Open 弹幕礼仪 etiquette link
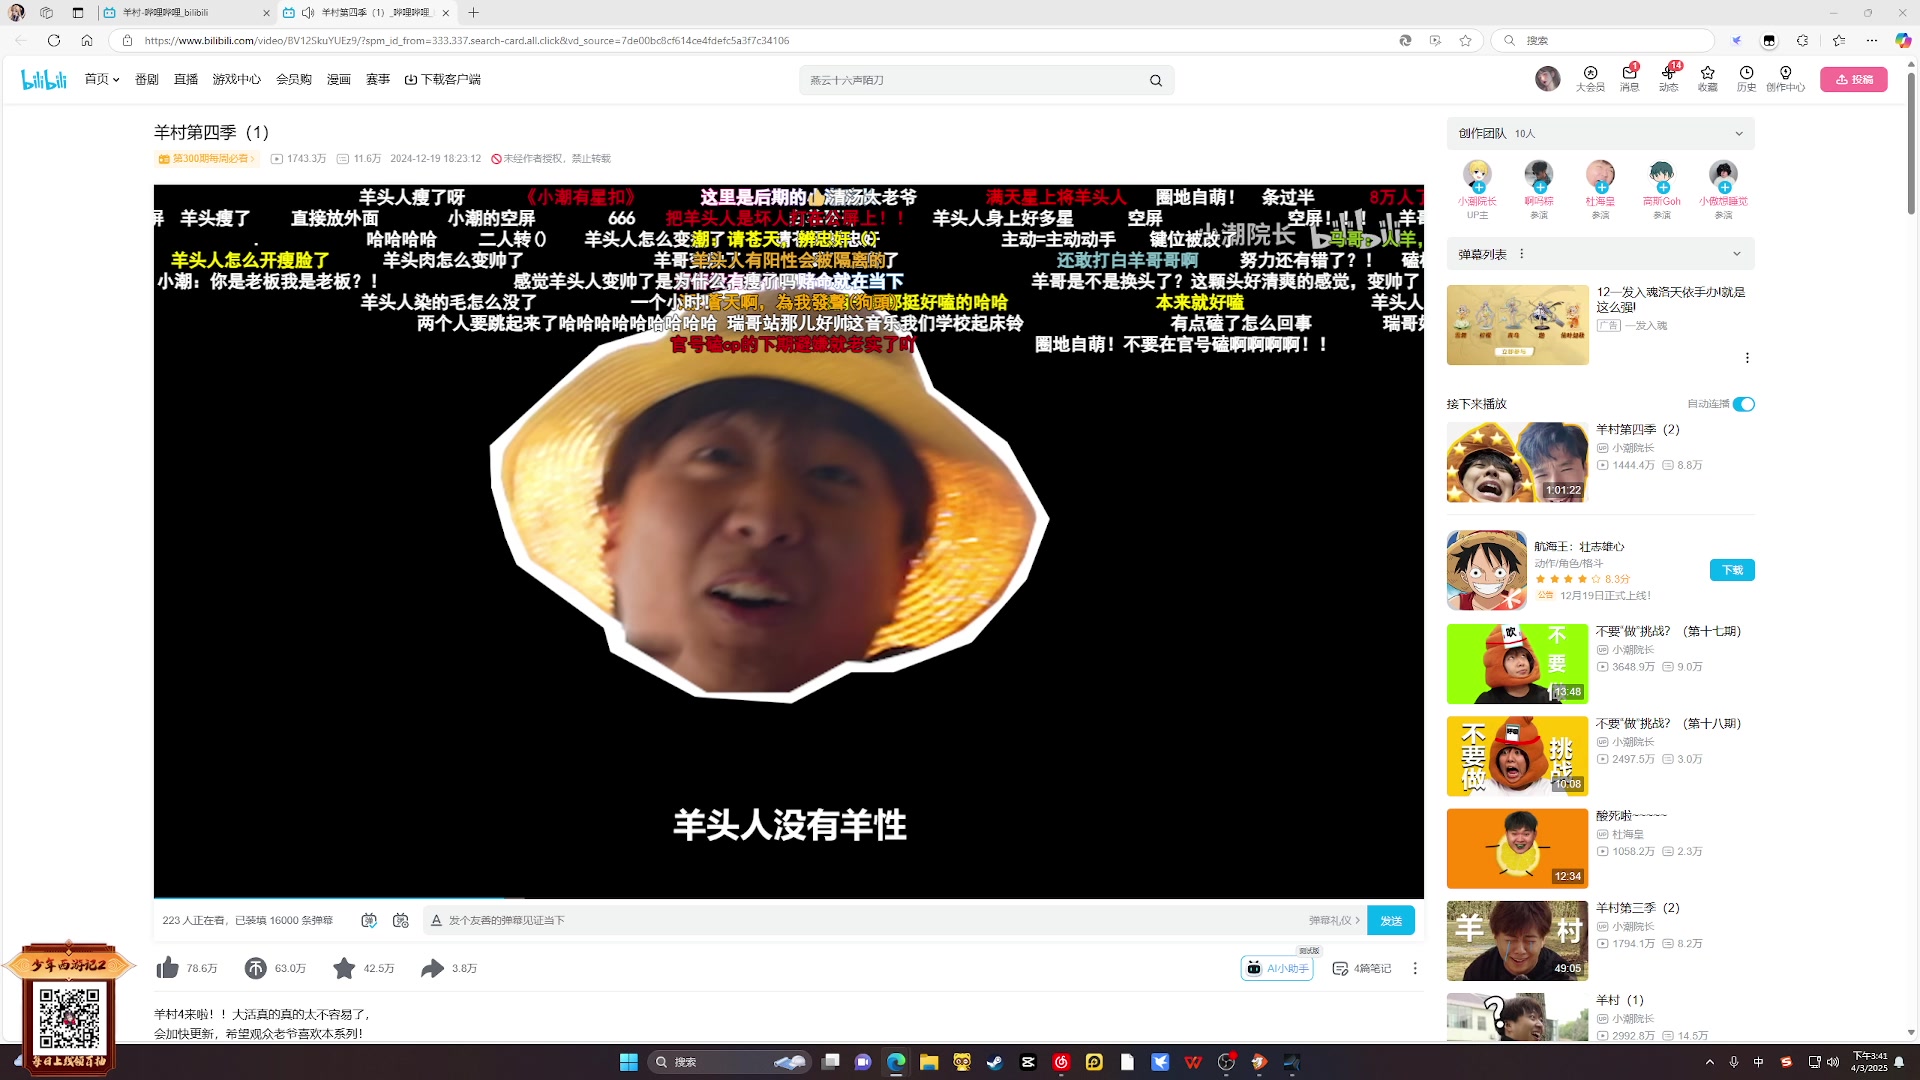 pos(1334,920)
